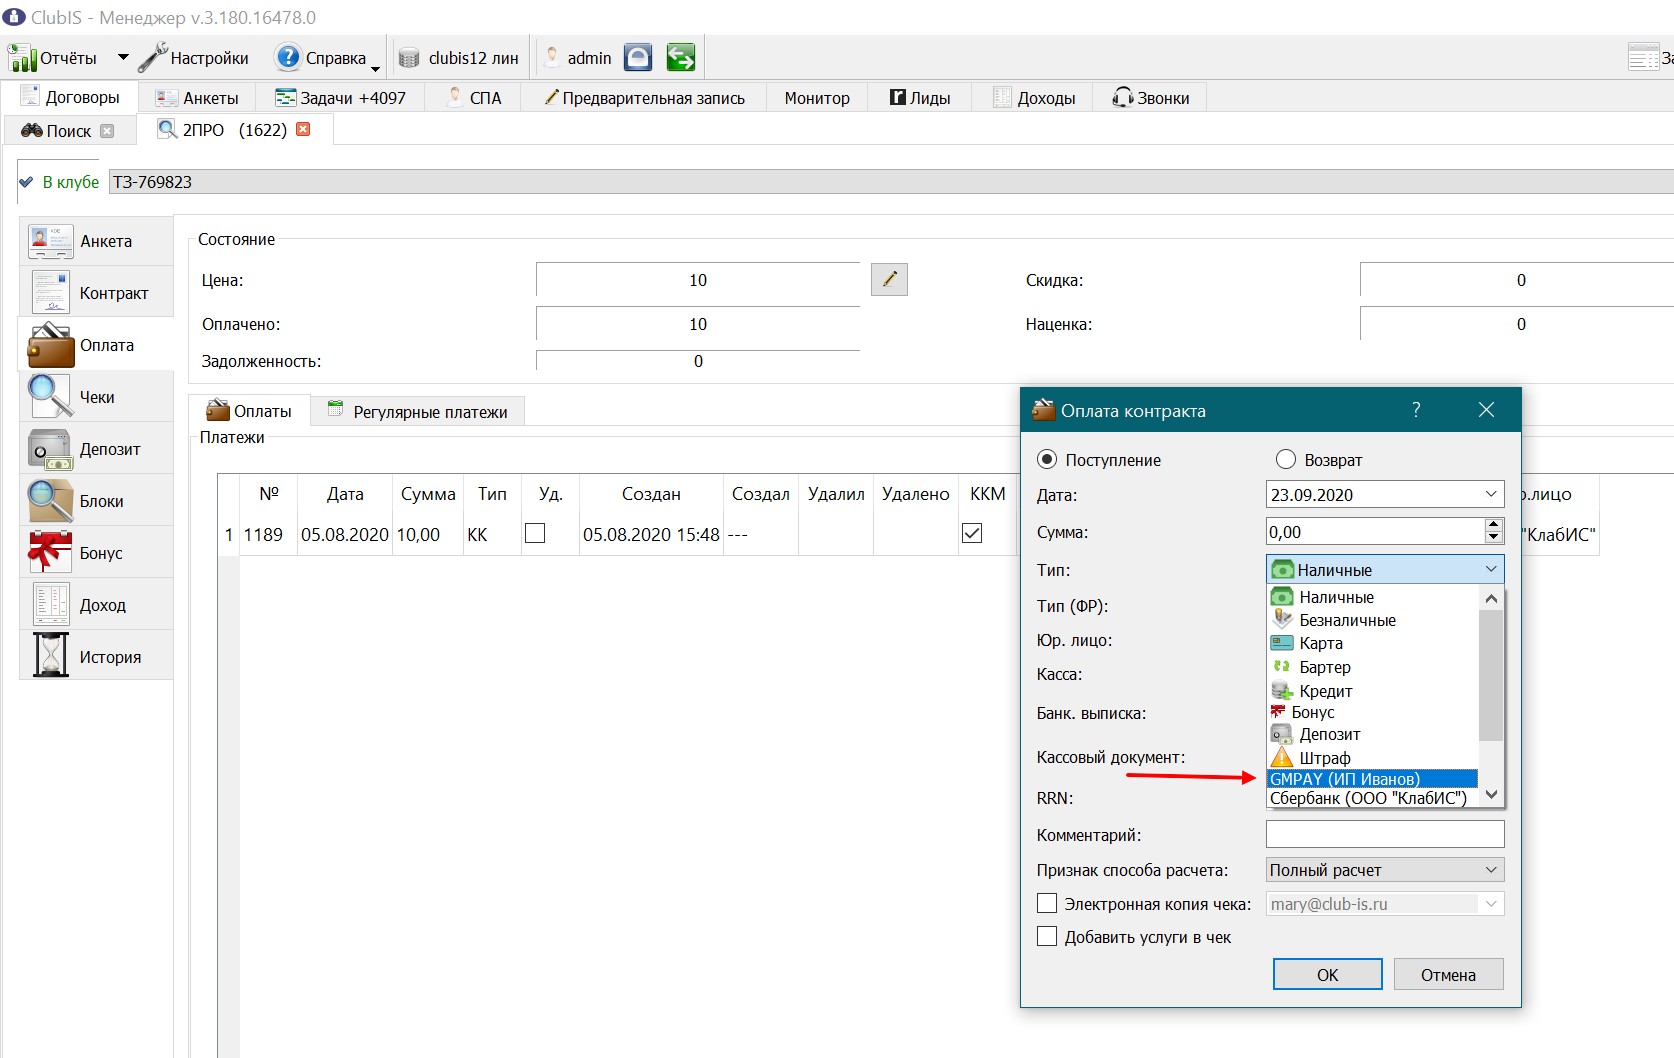Open the История hourglass section
Image resolution: width=1674 pixels, height=1058 pixels.
(x=96, y=657)
